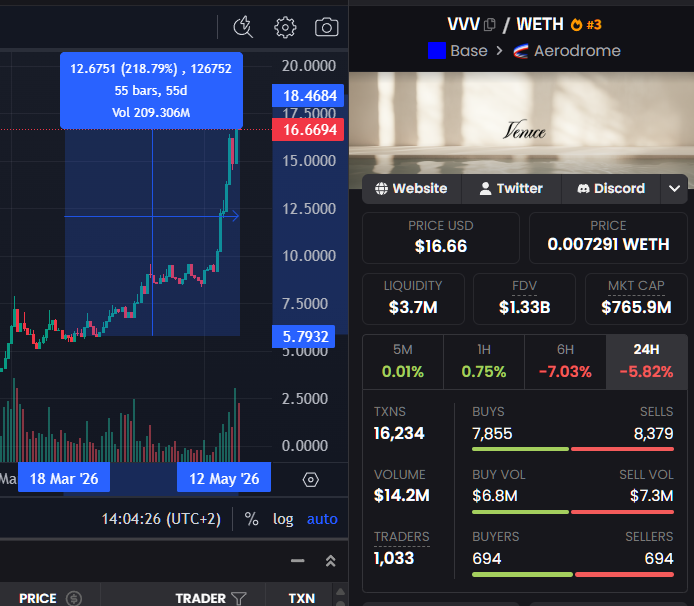
Task: Click the current price label 16.6694
Action: click(308, 130)
